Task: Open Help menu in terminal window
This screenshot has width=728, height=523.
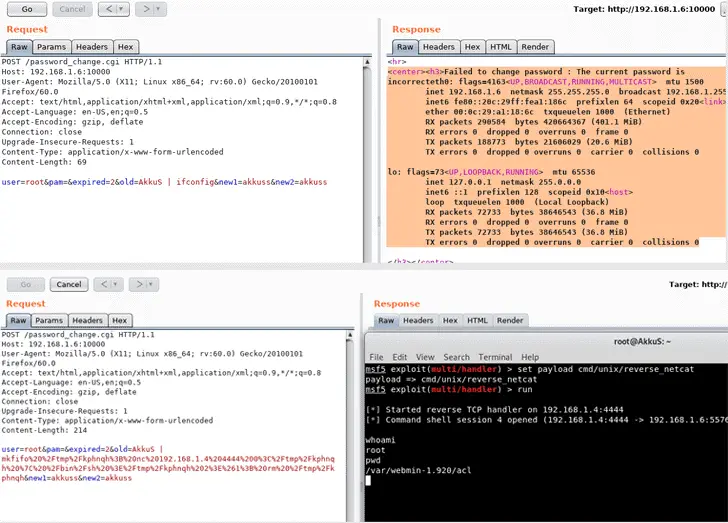Action: (530, 357)
